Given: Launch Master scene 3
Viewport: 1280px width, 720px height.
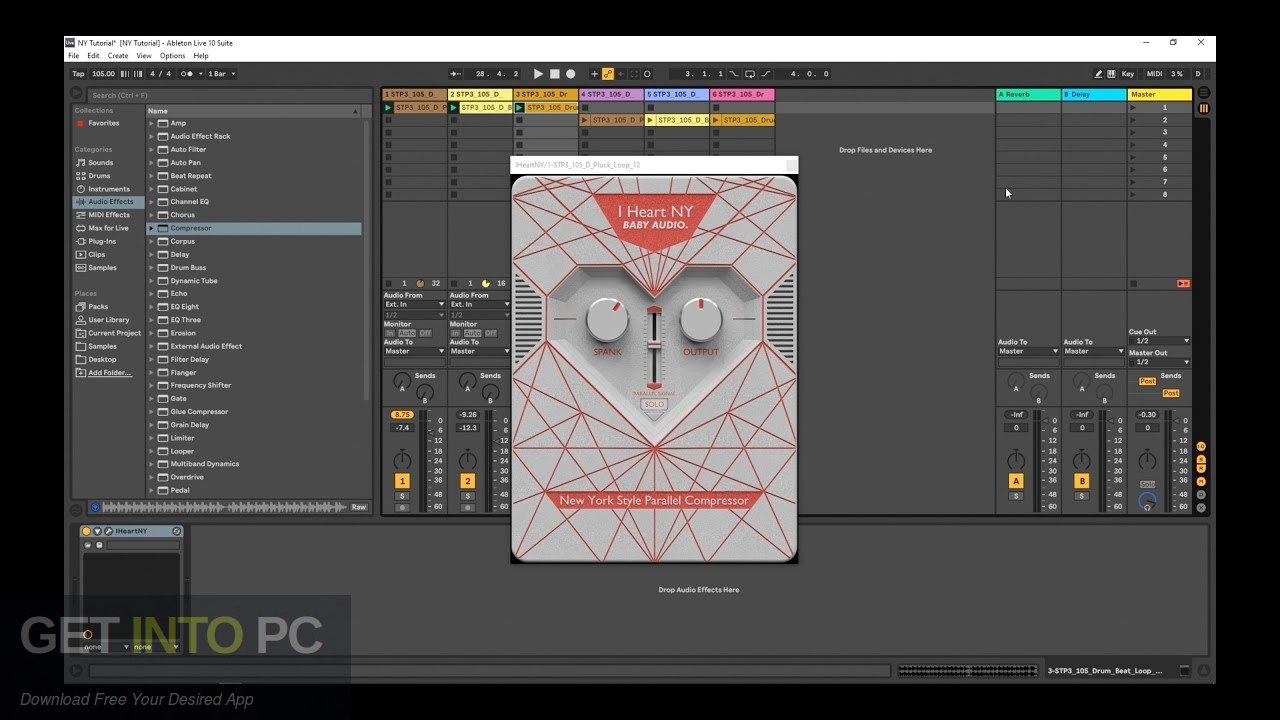Looking at the screenshot, I should coord(1133,132).
